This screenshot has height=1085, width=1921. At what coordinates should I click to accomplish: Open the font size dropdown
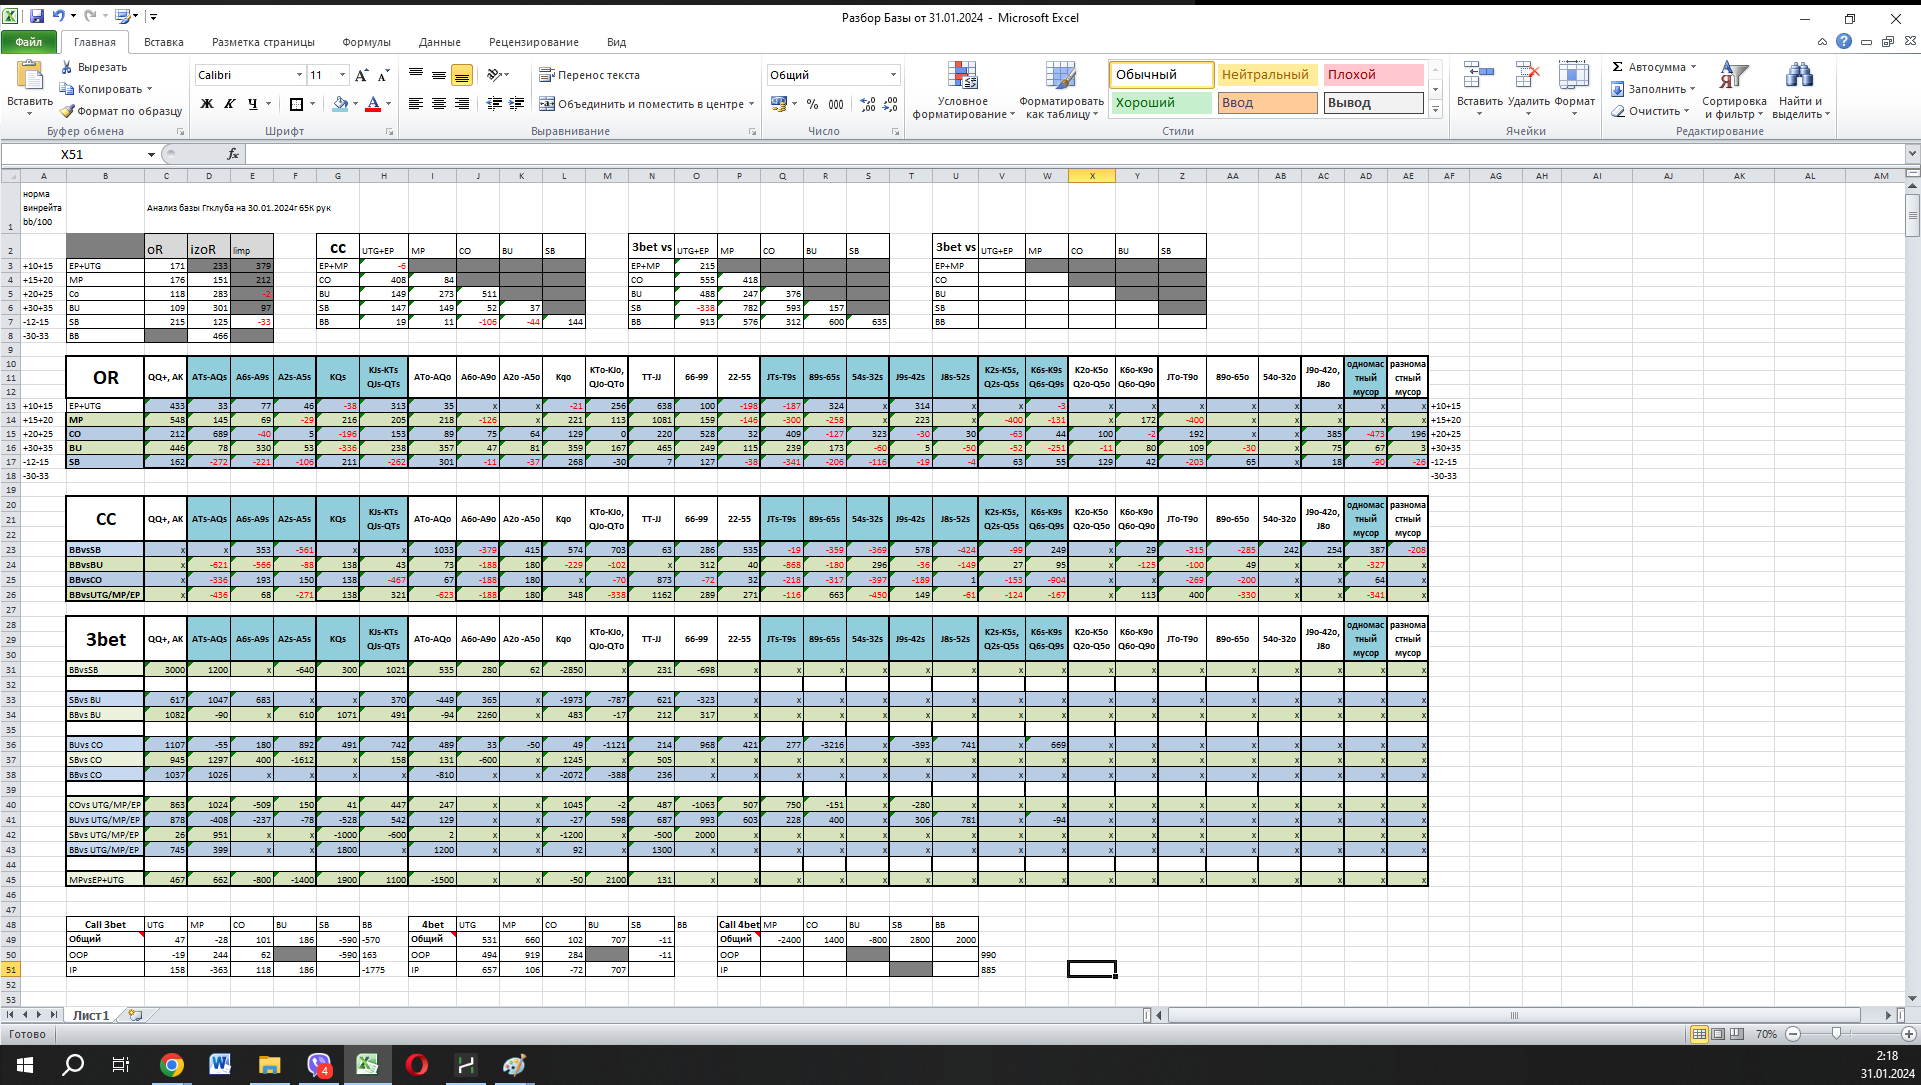coord(342,75)
